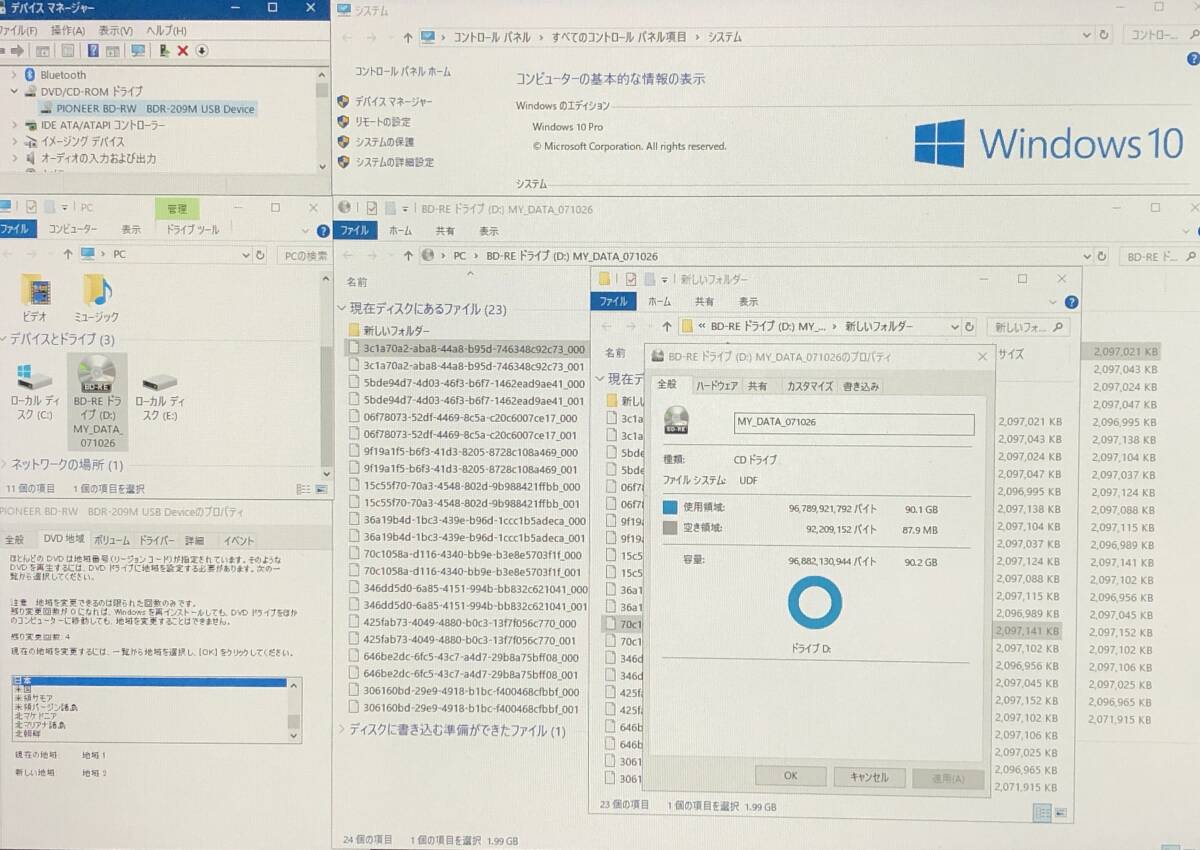Collapse the デバイスとドライブ (3) group
Image resolution: width=1200 pixels, height=850 pixels.
[x=5, y=340]
